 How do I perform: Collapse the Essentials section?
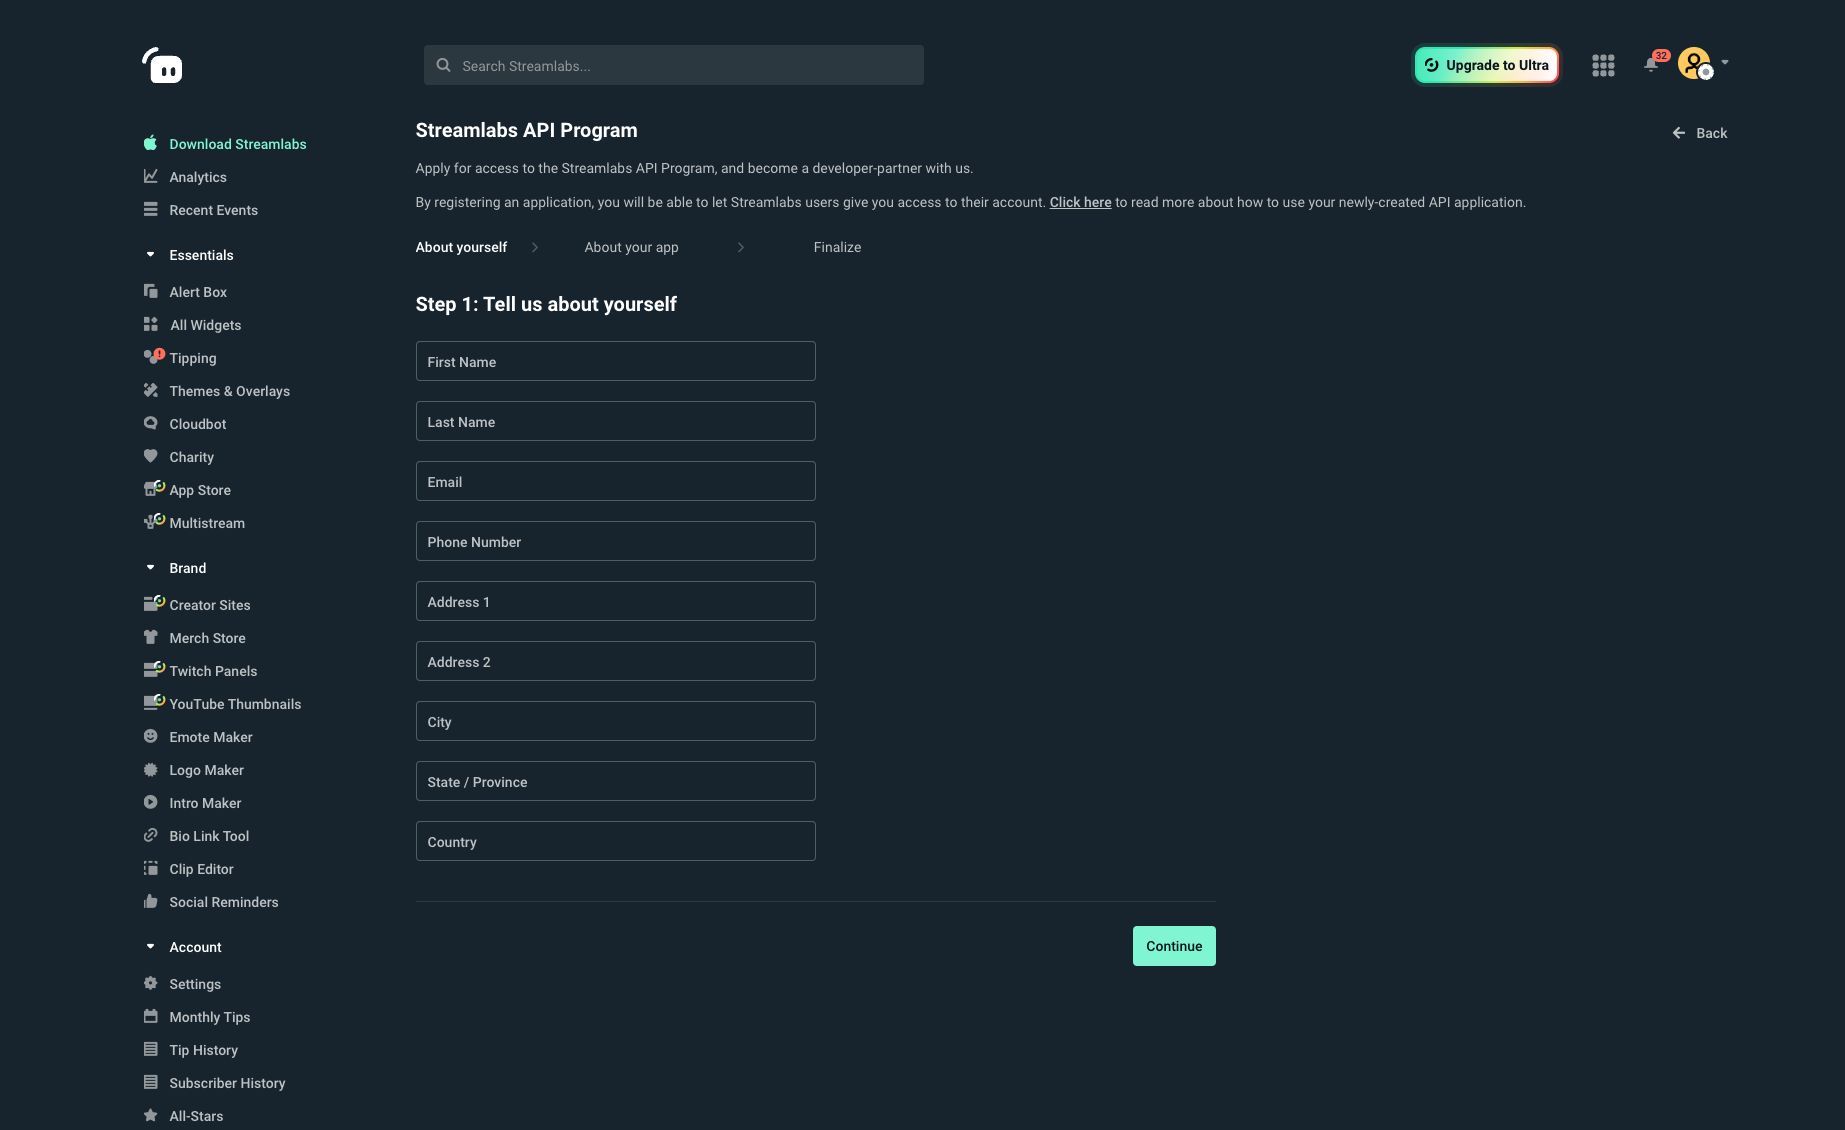[150, 254]
